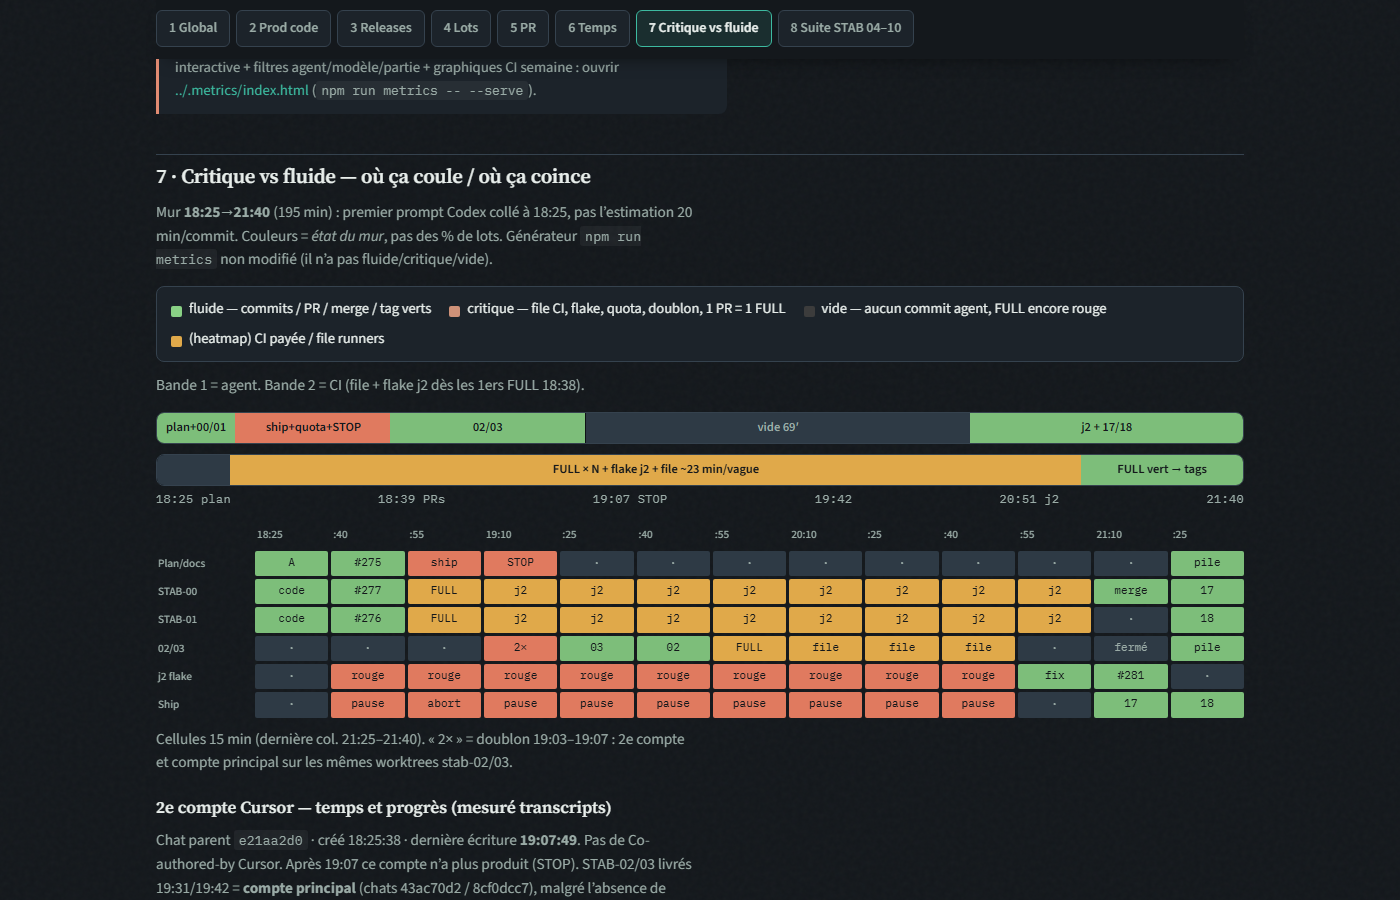This screenshot has width=1400, height=900.
Task: Open the 8 Suite STAB 04–10 tab
Action: tap(845, 28)
